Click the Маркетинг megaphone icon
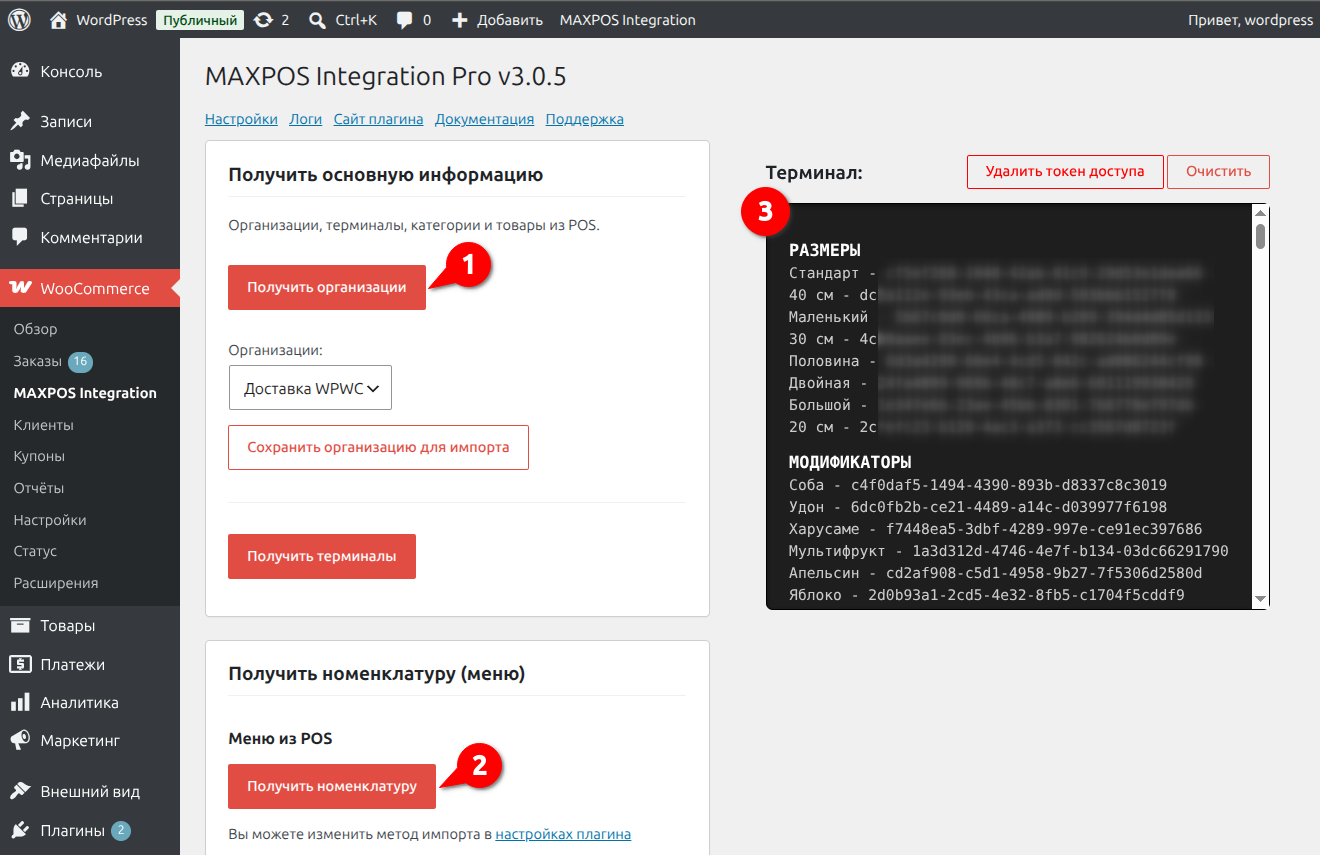 [x=20, y=741]
